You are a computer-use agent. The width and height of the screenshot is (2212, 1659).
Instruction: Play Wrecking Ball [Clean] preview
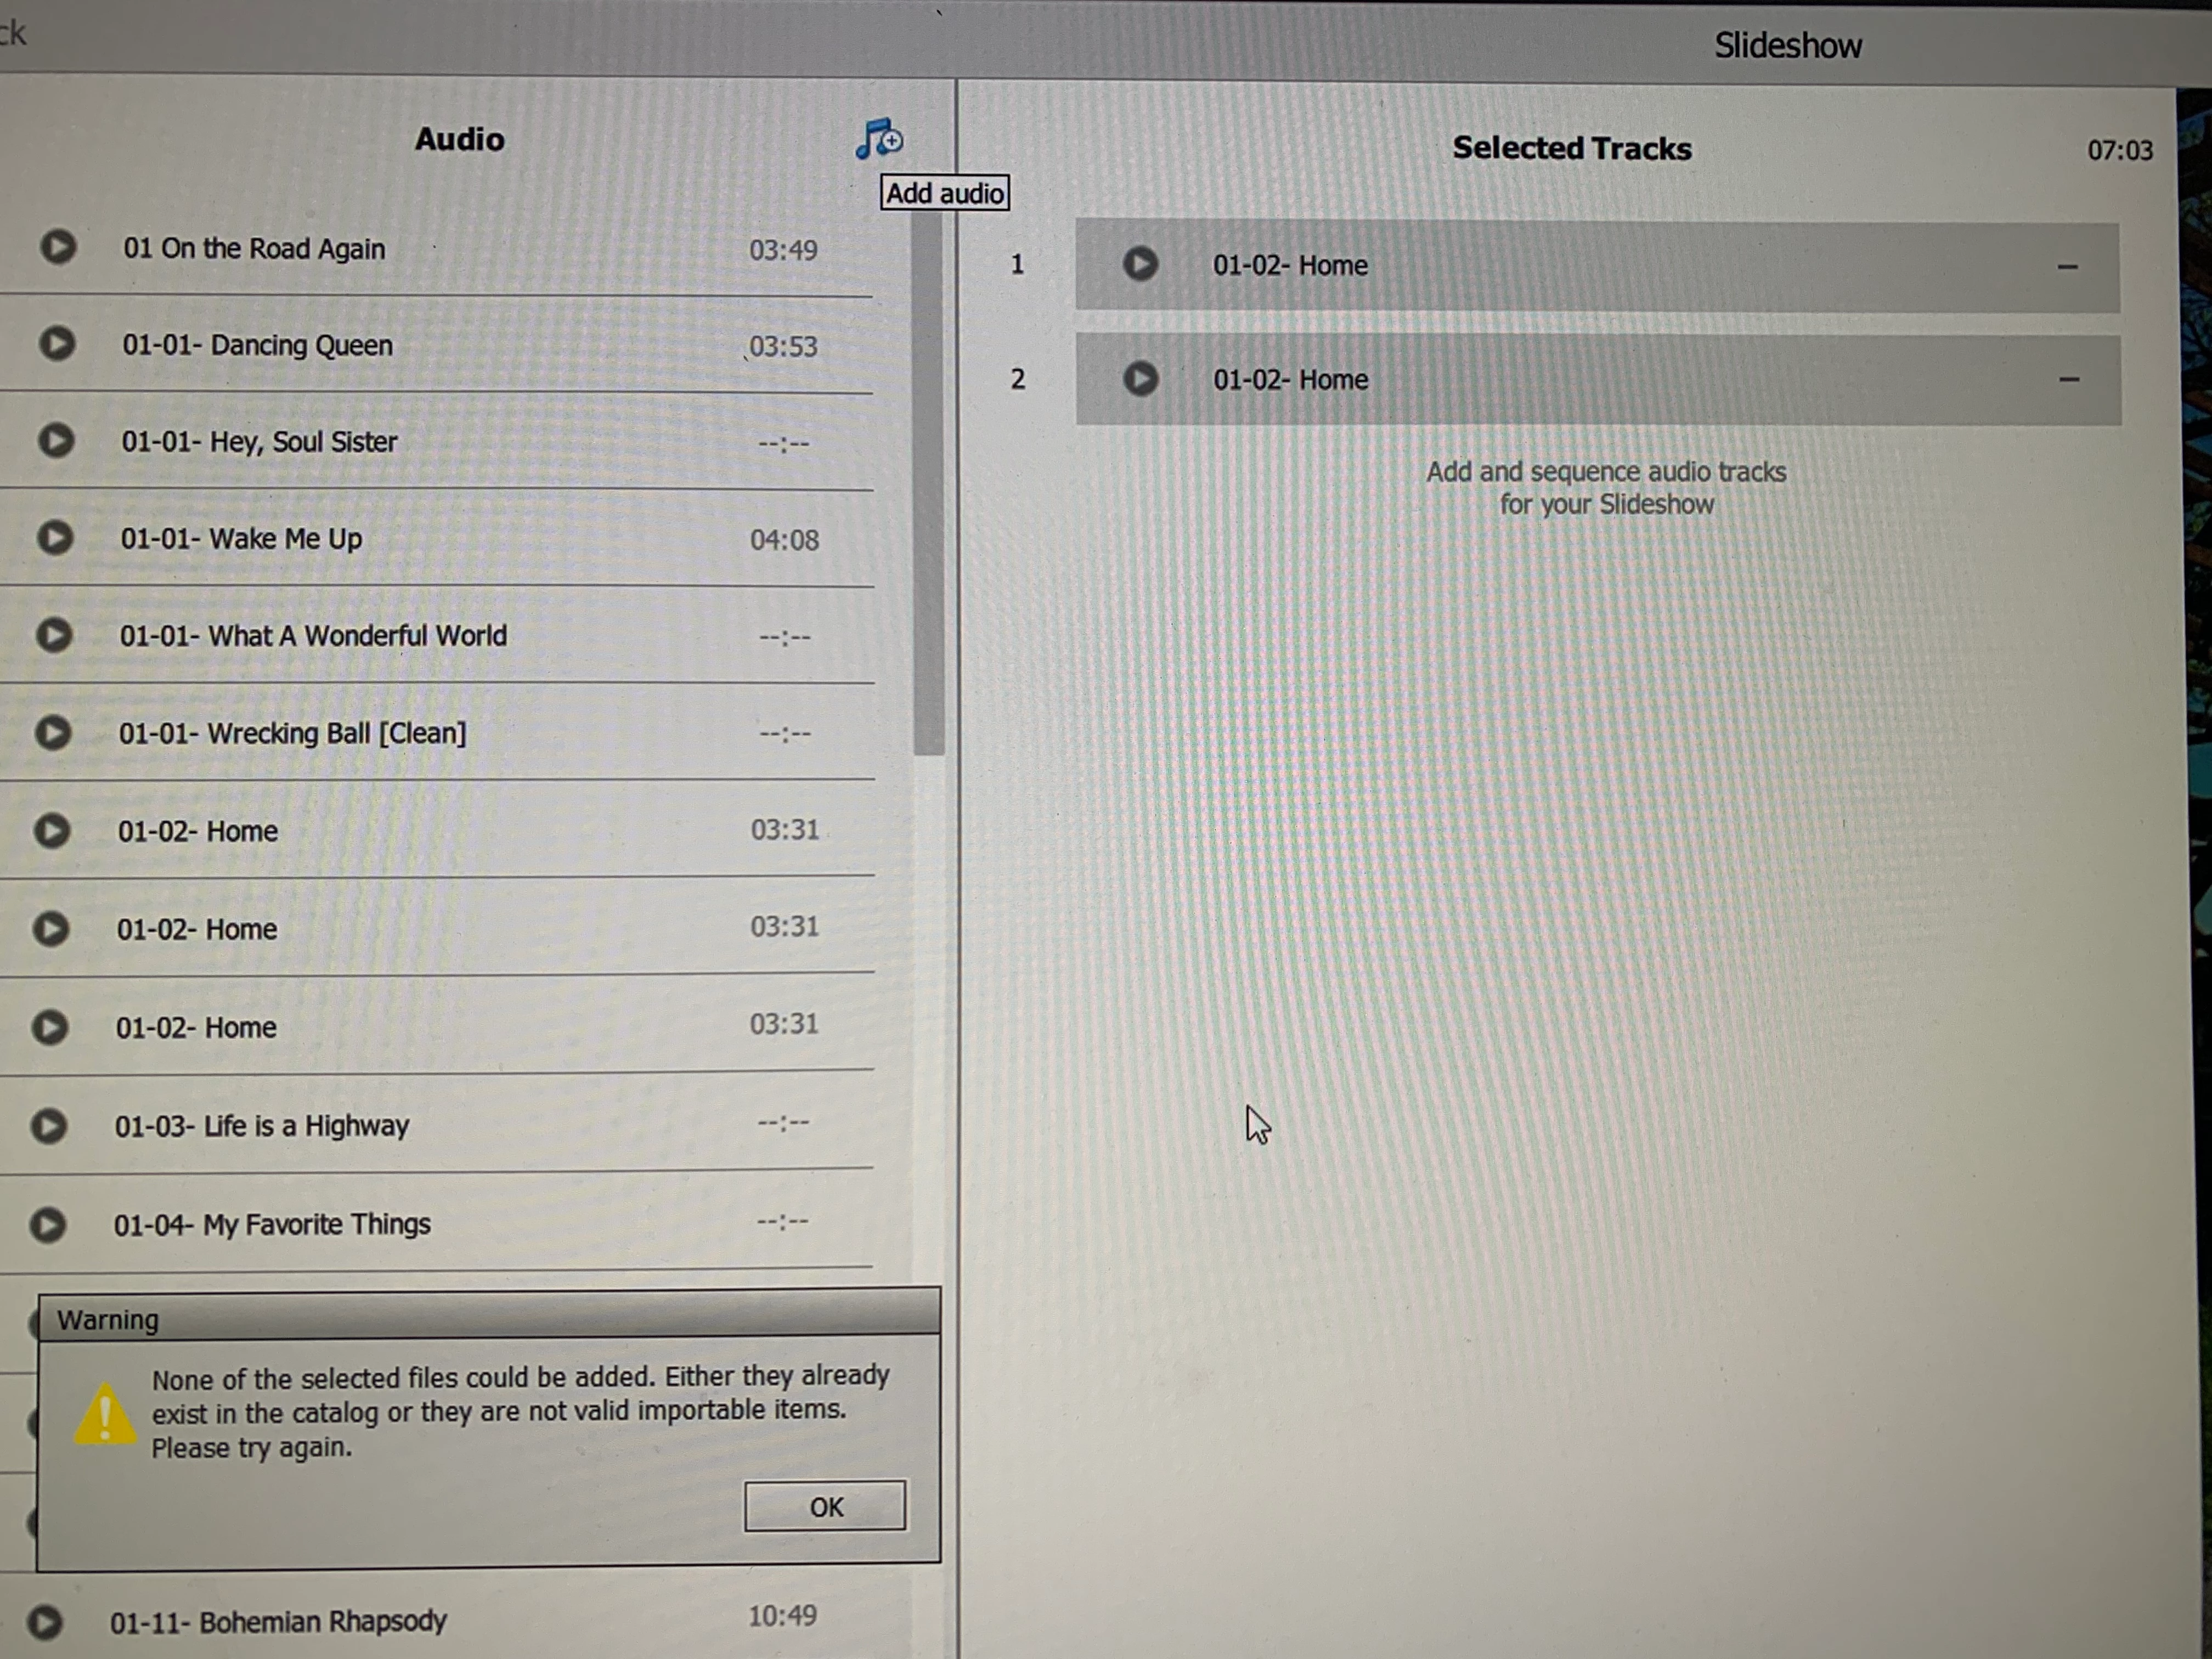[53, 732]
